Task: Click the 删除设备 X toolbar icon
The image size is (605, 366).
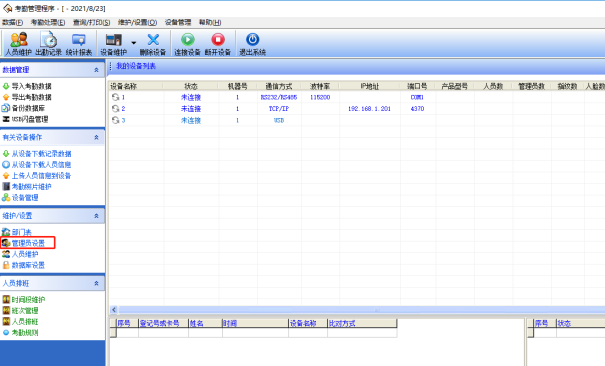Action: [x=153, y=44]
